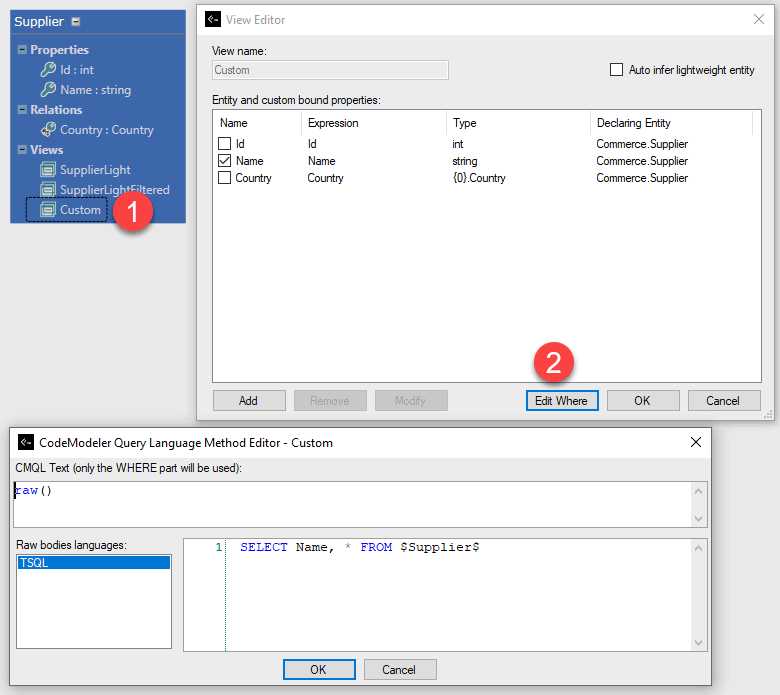The height and width of the screenshot is (695, 780).
Task: Click the Add button in View Editor
Action: click(x=248, y=401)
